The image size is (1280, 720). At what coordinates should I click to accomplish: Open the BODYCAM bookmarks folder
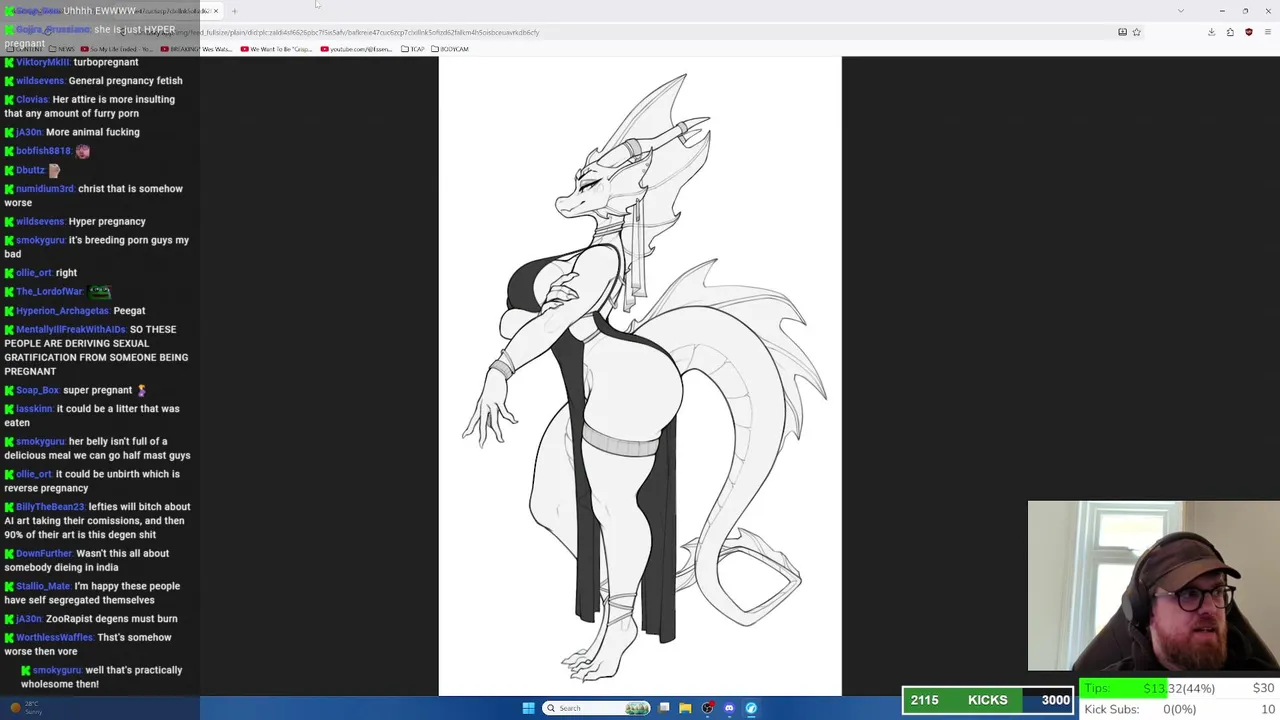[450, 49]
